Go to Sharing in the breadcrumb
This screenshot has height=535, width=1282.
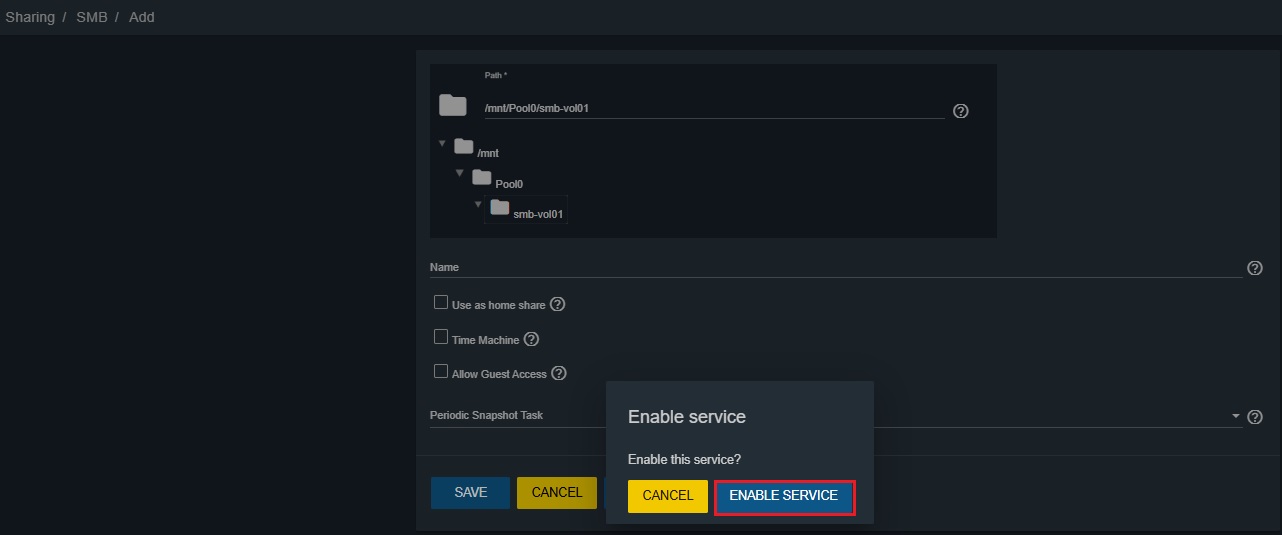pos(30,17)
